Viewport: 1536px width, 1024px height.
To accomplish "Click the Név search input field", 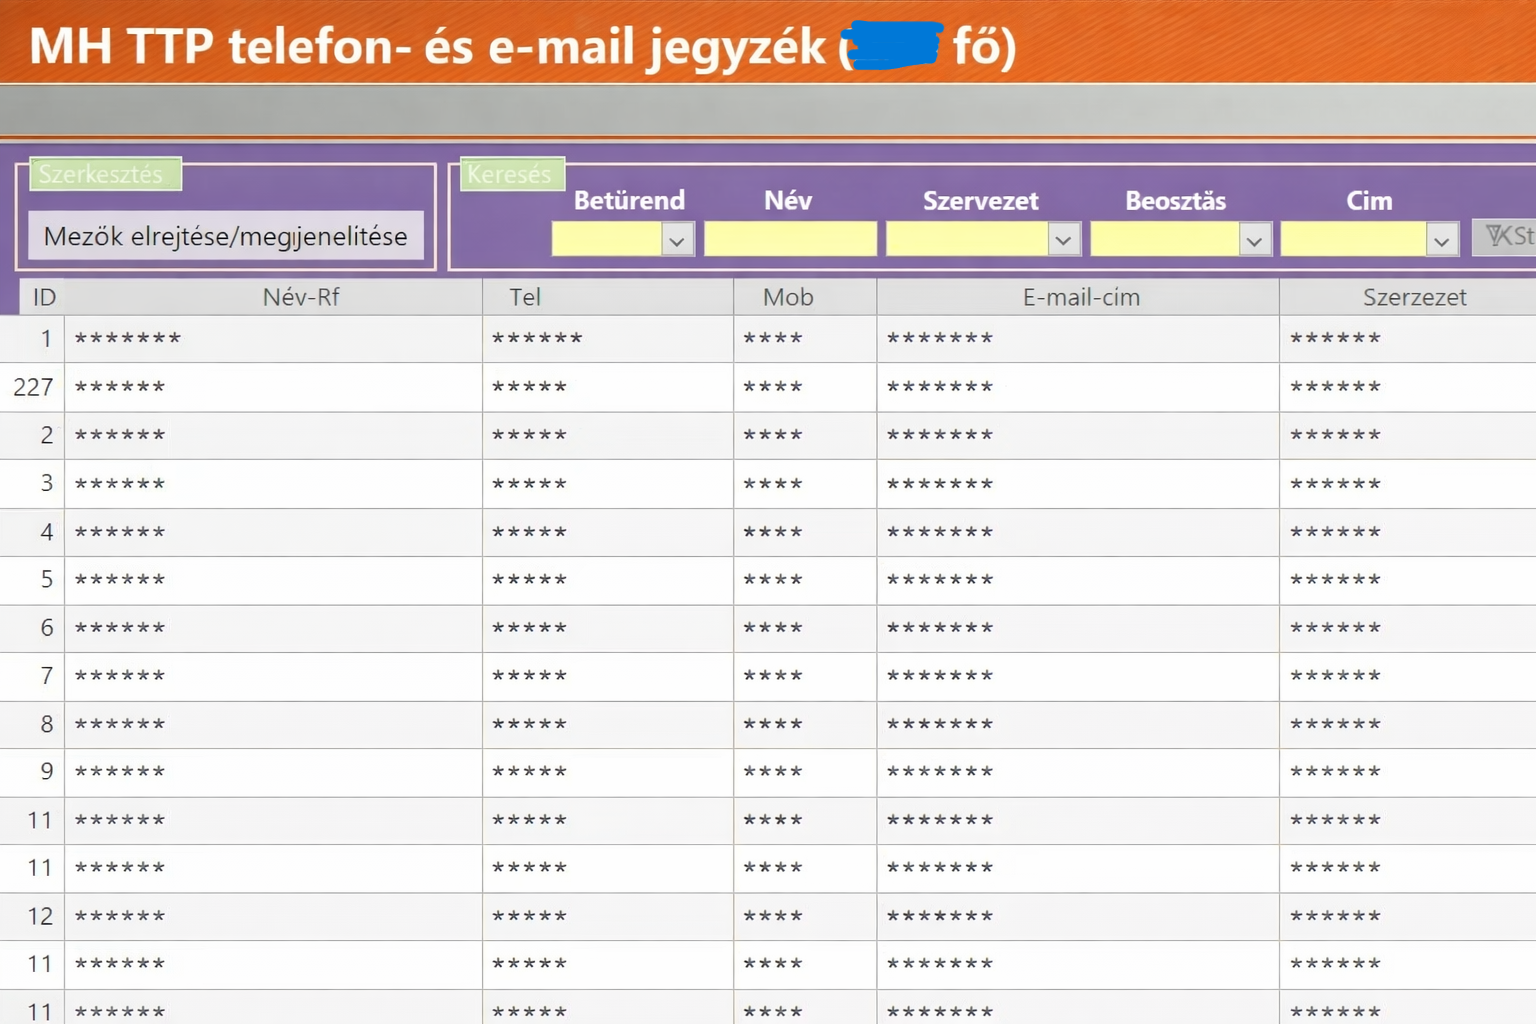I will (x=790, y=238).
